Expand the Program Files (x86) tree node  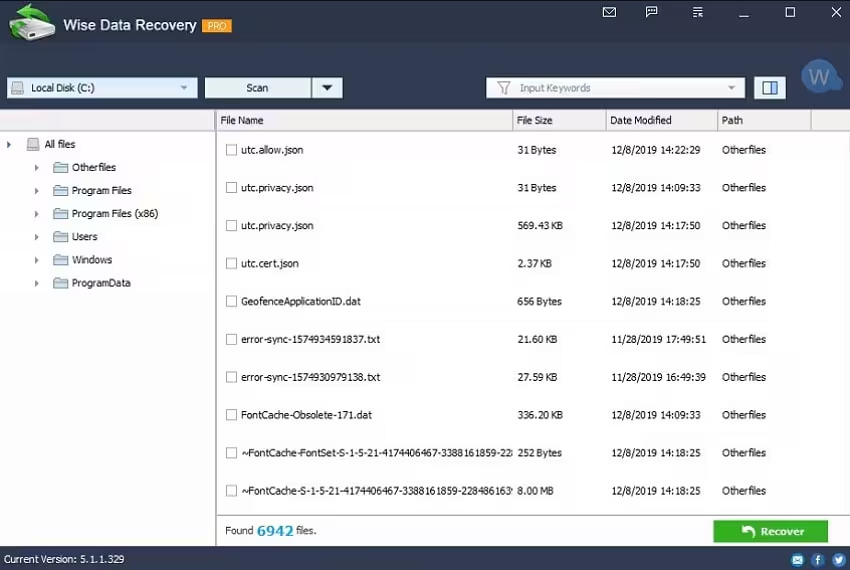pyautogui.click(x=36, y=214)
